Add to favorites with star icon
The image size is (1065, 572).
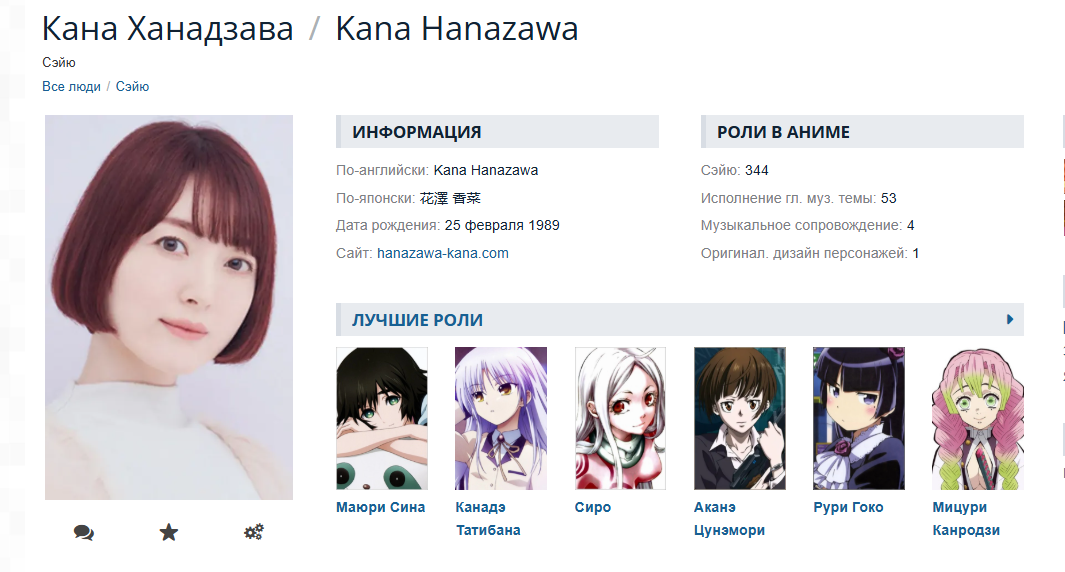[x=168, y=532]
